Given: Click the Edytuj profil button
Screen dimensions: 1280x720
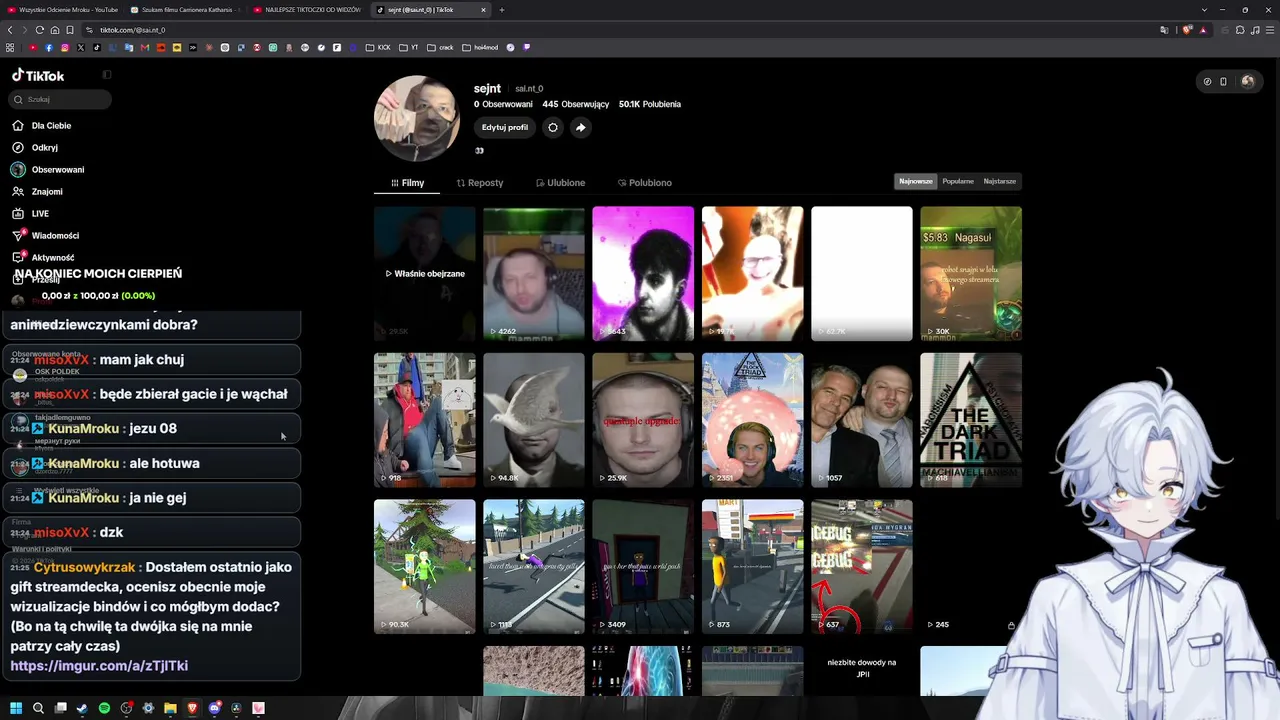Looking at the screenshot, I should (505, 127).
